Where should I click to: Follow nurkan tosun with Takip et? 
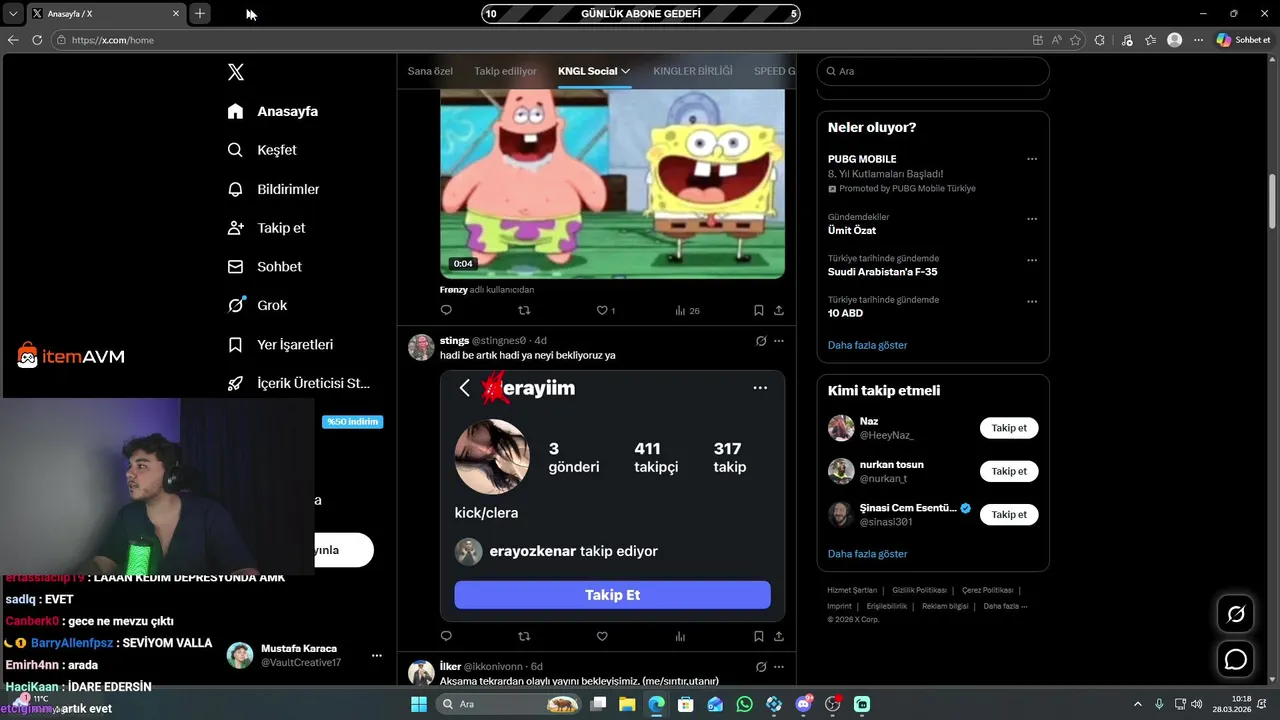(x=1009, y=471)
